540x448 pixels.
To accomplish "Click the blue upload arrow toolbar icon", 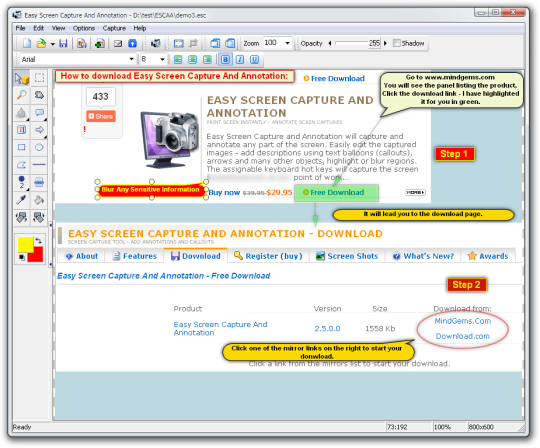I will 133,43.
